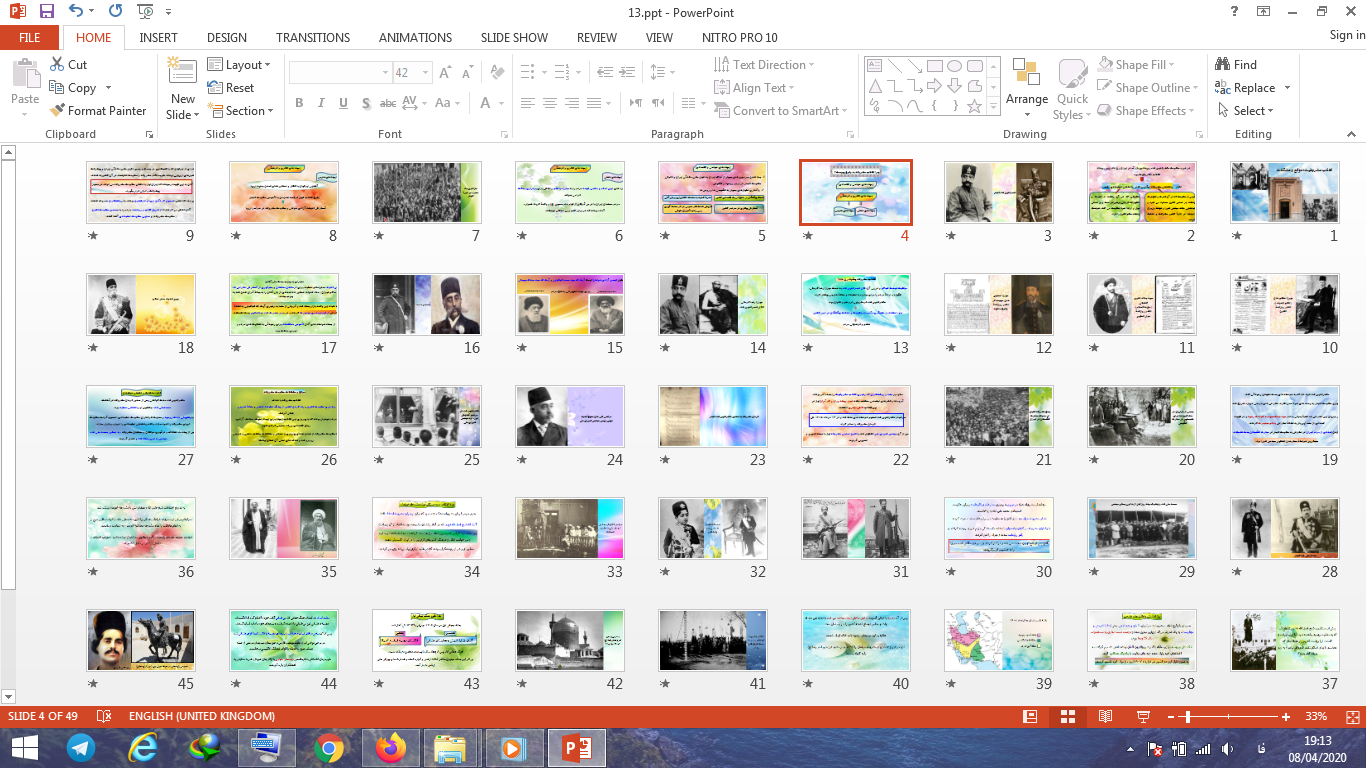Toggle Bold formatting button
Image resolution: width=1366 pixels, height=768 pixels.
tap(299, 103)
